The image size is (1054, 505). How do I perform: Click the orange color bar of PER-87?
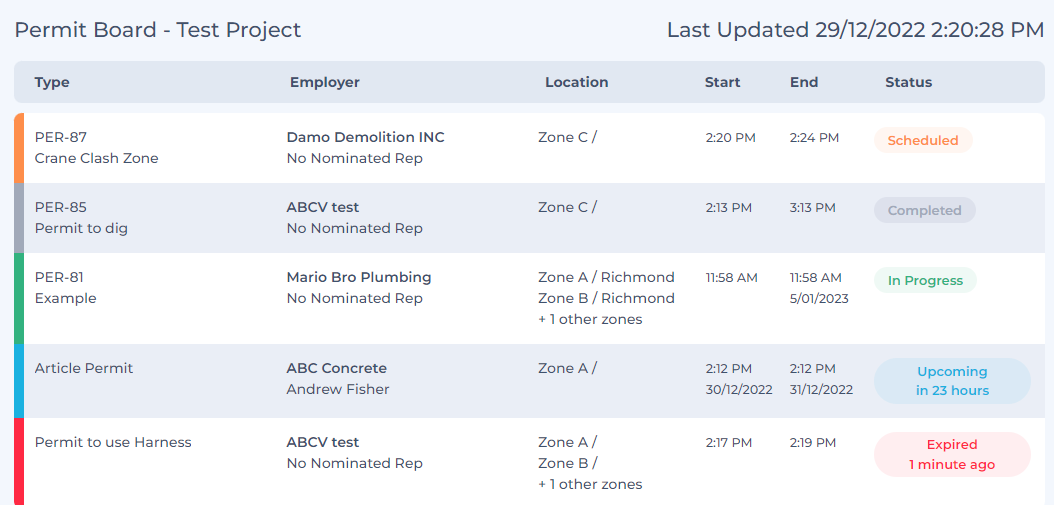coord(19,148)
